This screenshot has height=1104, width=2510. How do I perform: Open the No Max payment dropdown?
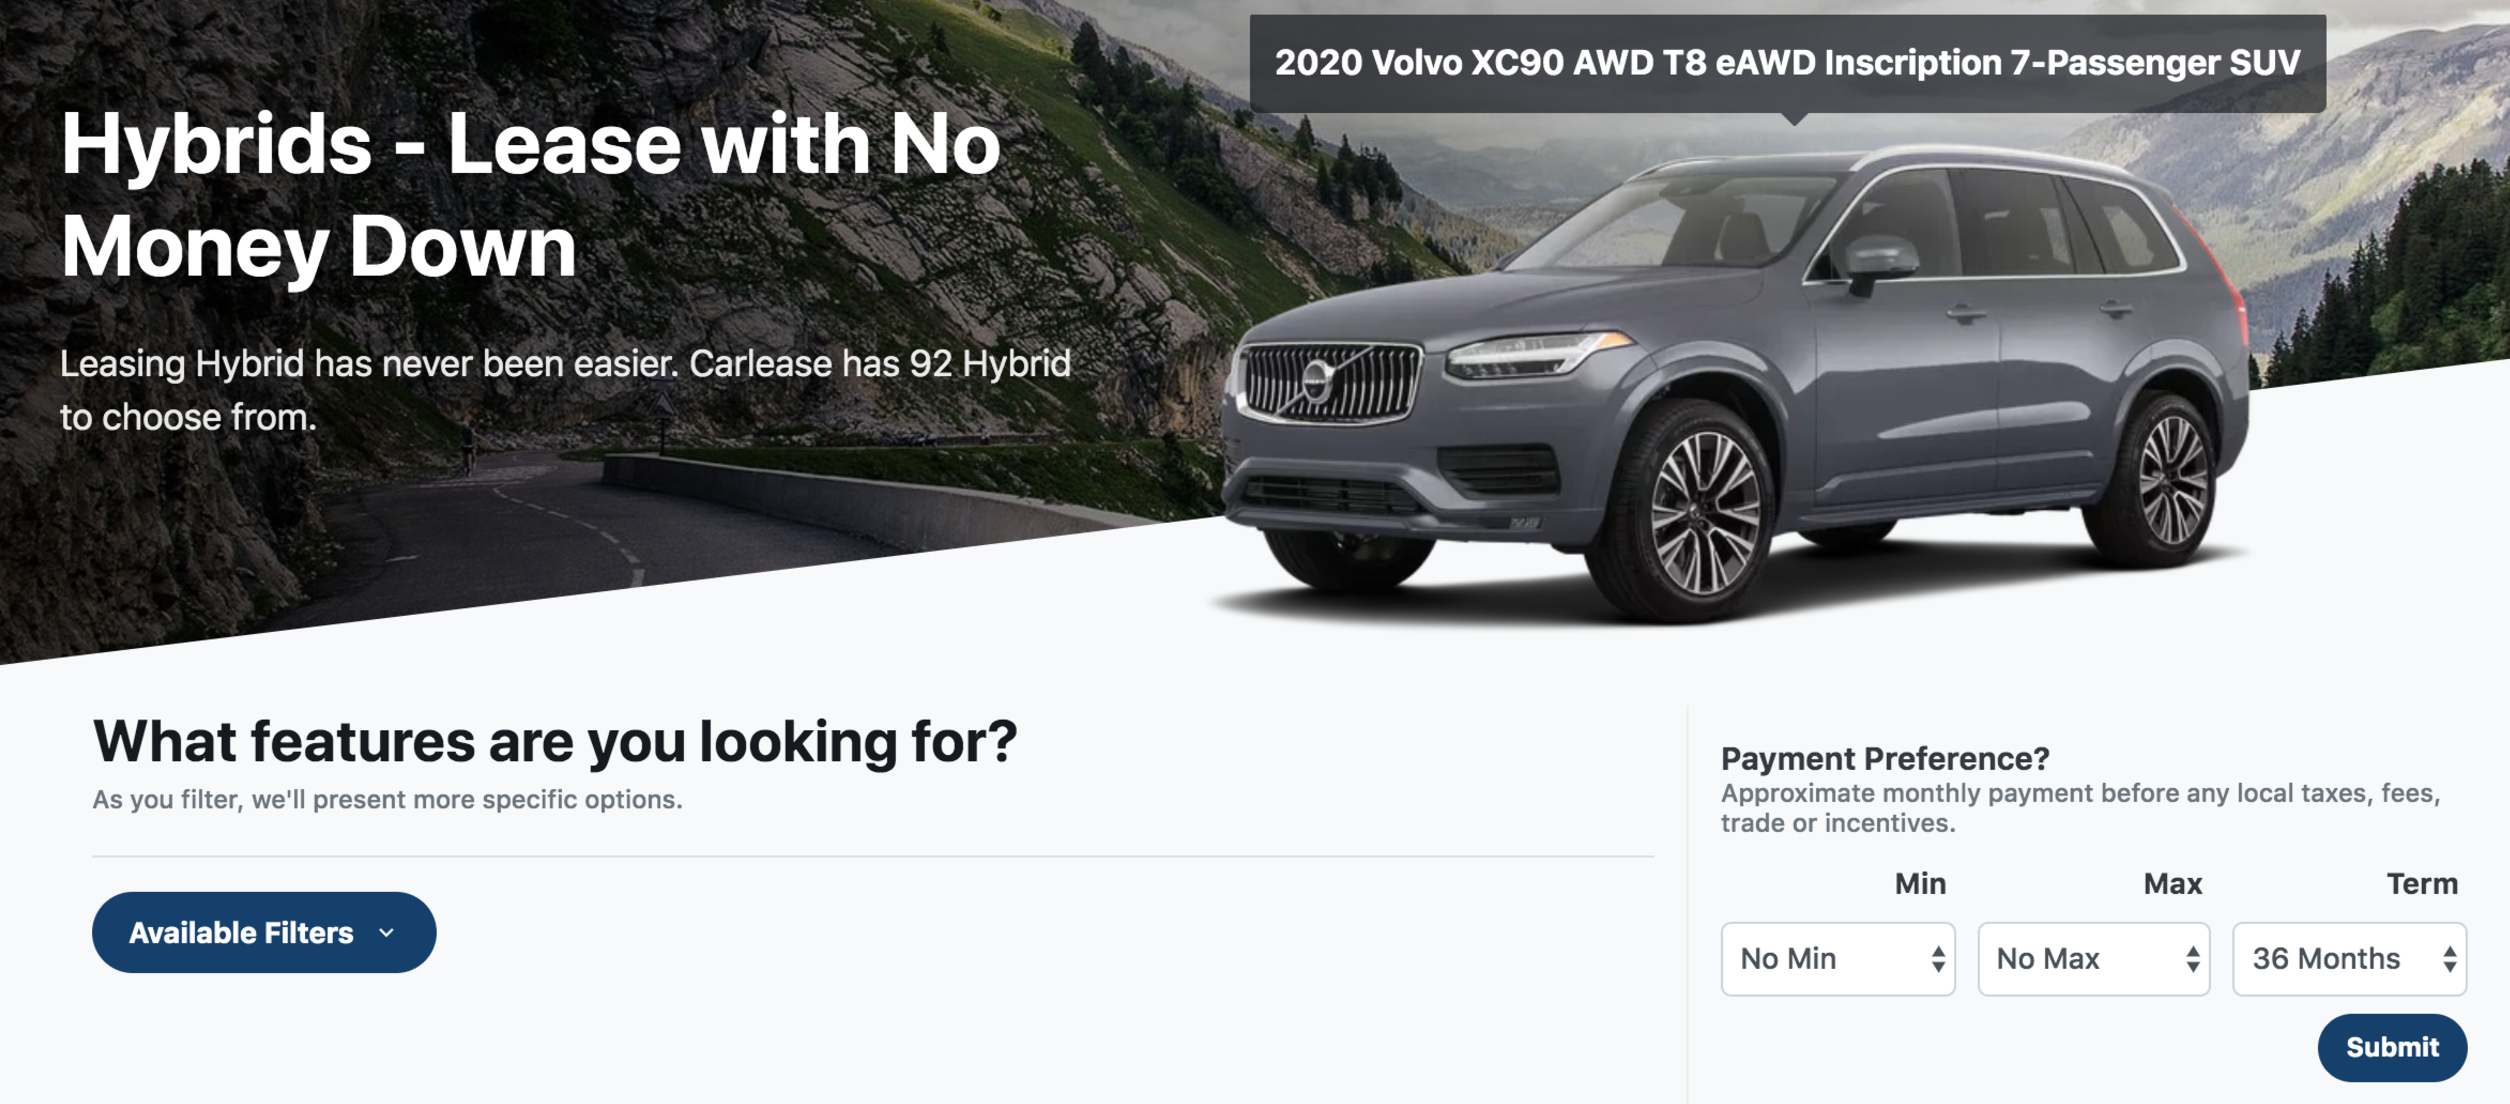pyautogui.click(x=2093, y=958)
